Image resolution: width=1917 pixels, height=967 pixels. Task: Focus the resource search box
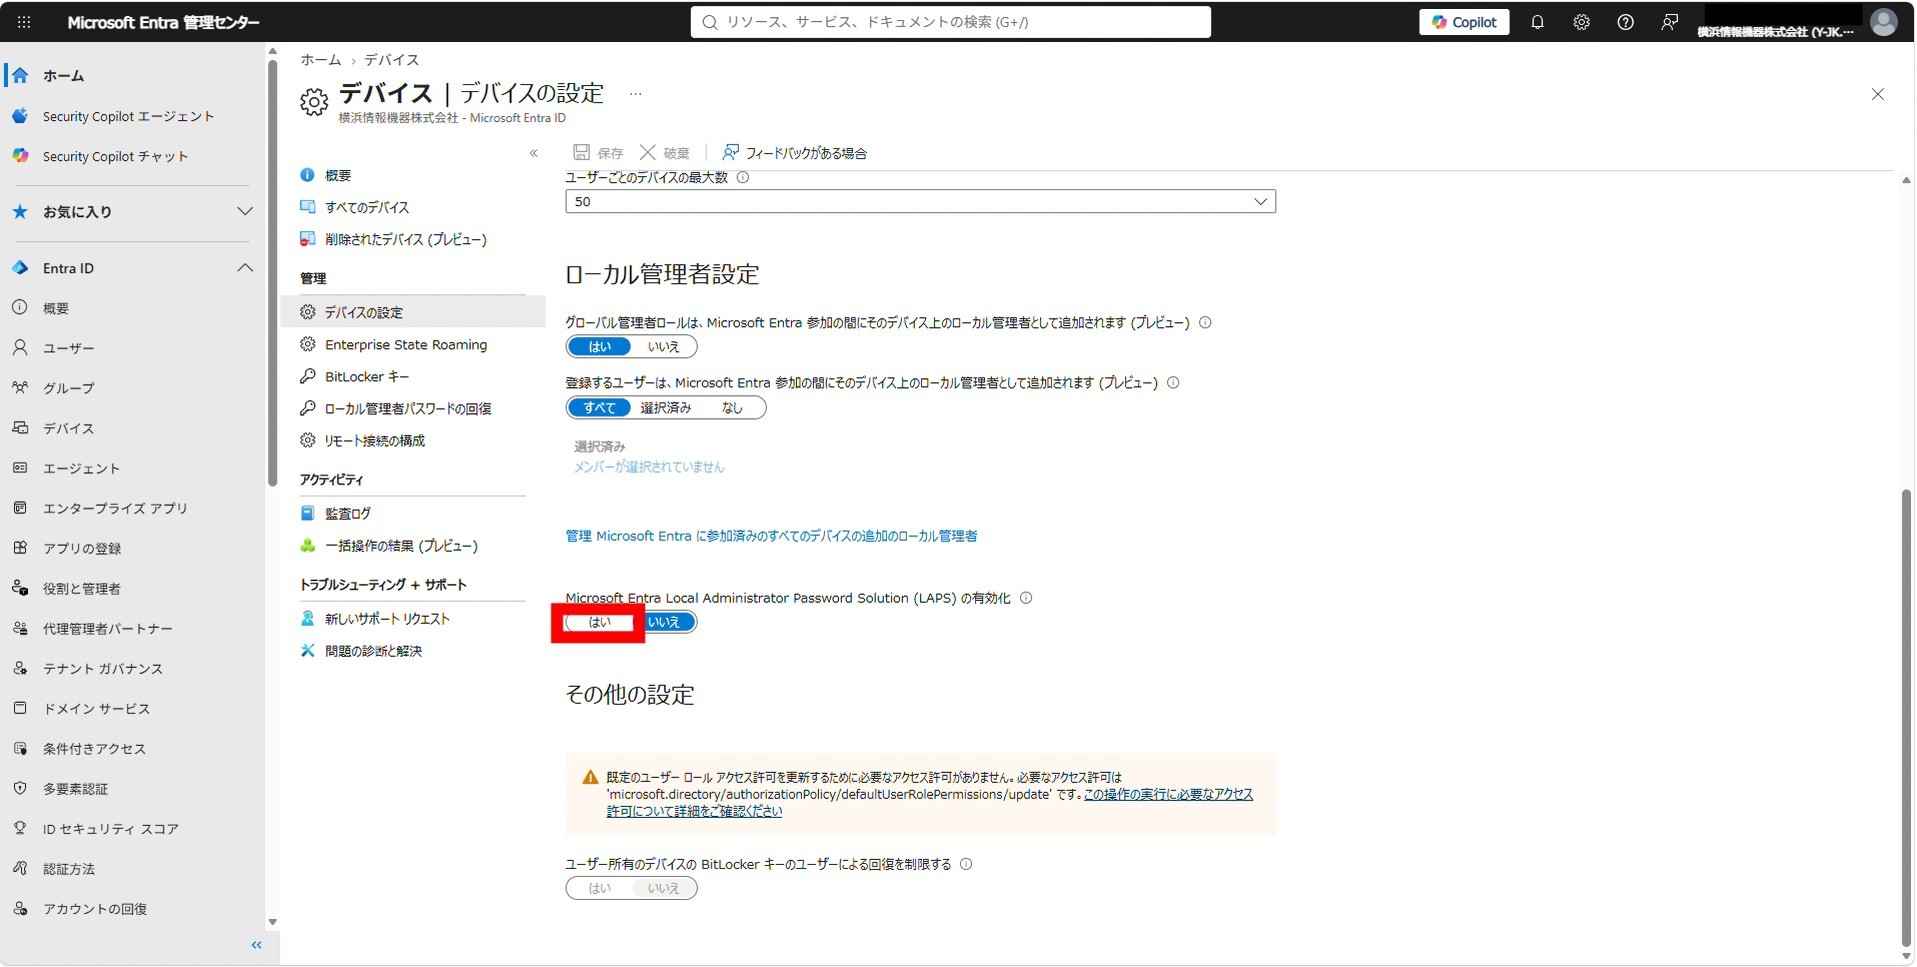tap(950, 22)
